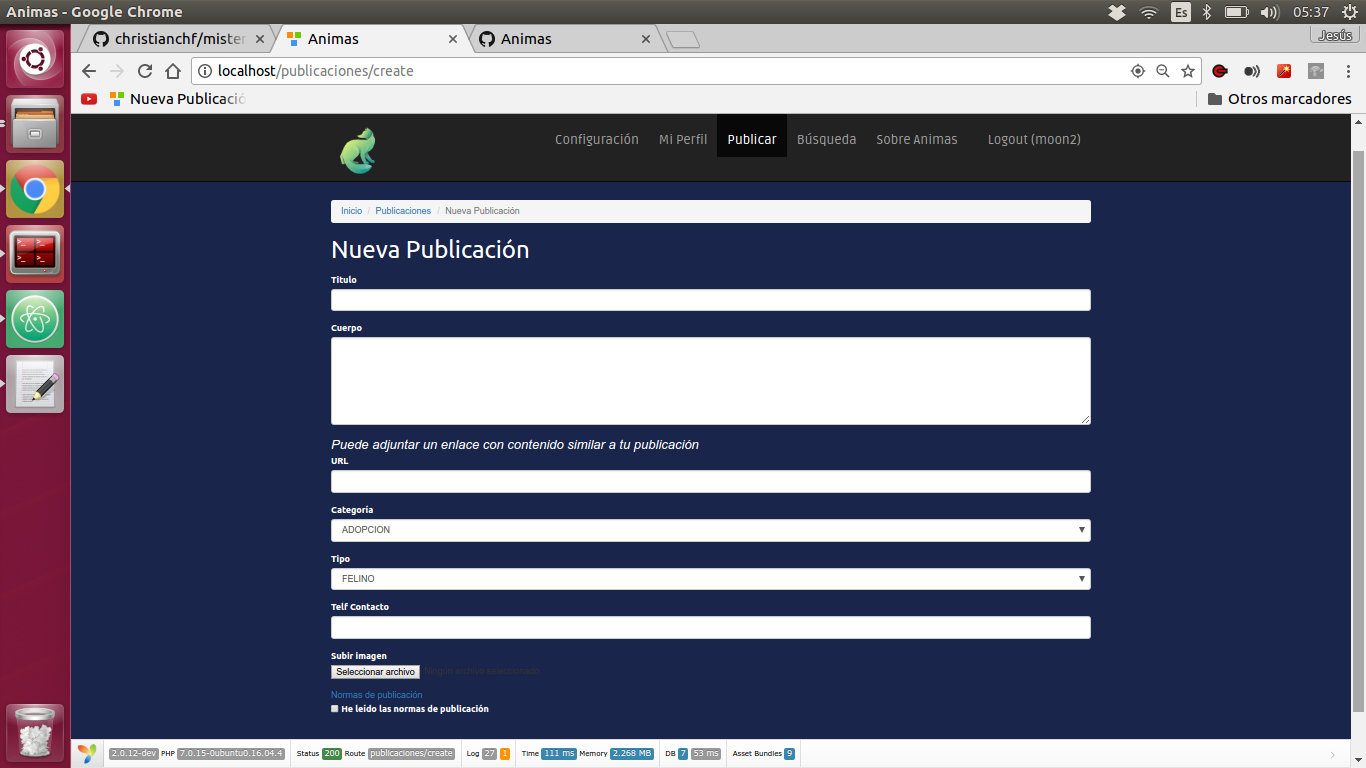
Task: Click the Título input field
Action: (710, 300)
